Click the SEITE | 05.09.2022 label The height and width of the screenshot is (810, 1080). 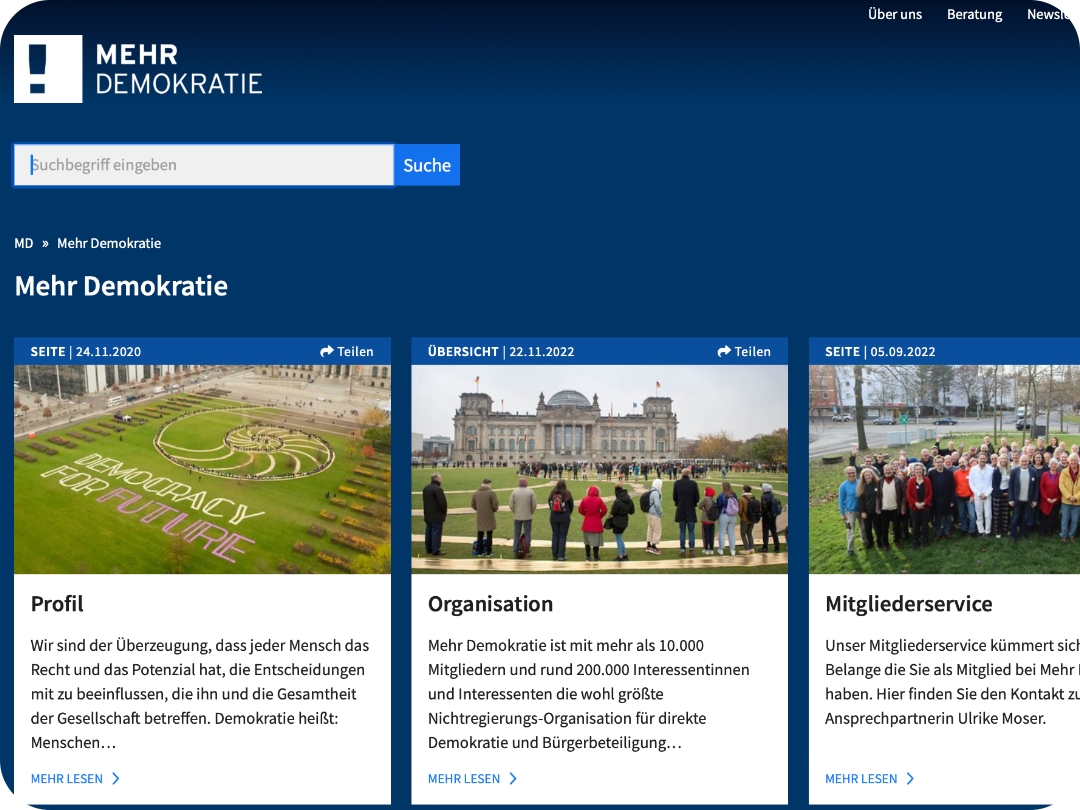pyautogui.click(x=880, y=351)
